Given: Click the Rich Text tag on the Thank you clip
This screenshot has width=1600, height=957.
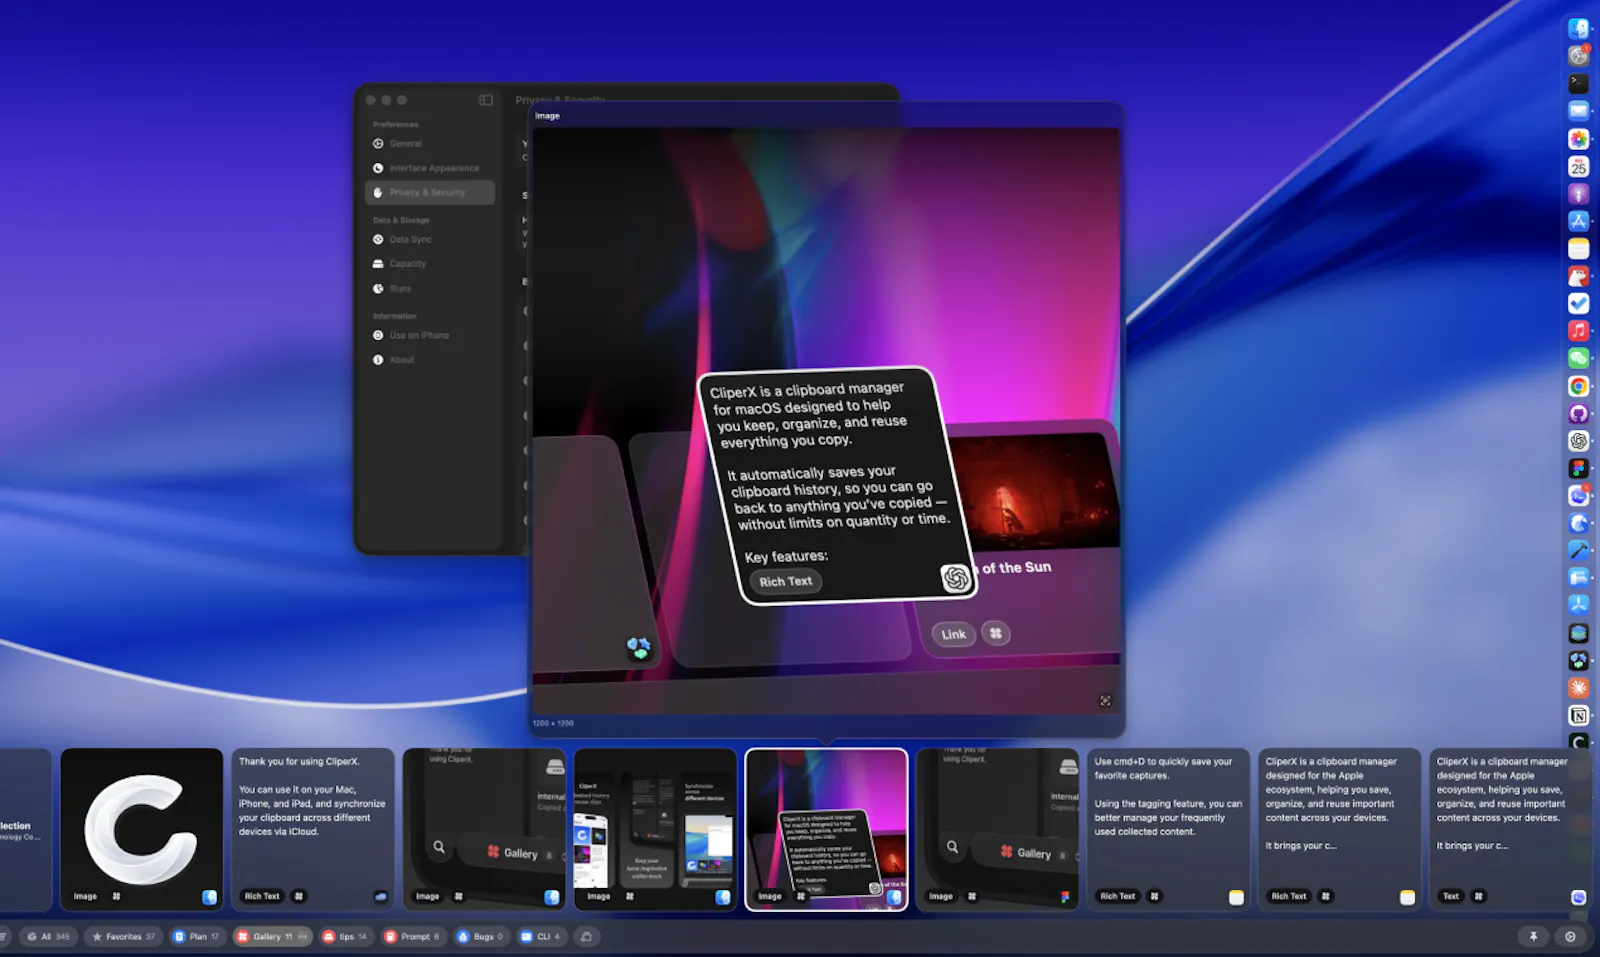Looking at the screenshot, I should 262,896.
